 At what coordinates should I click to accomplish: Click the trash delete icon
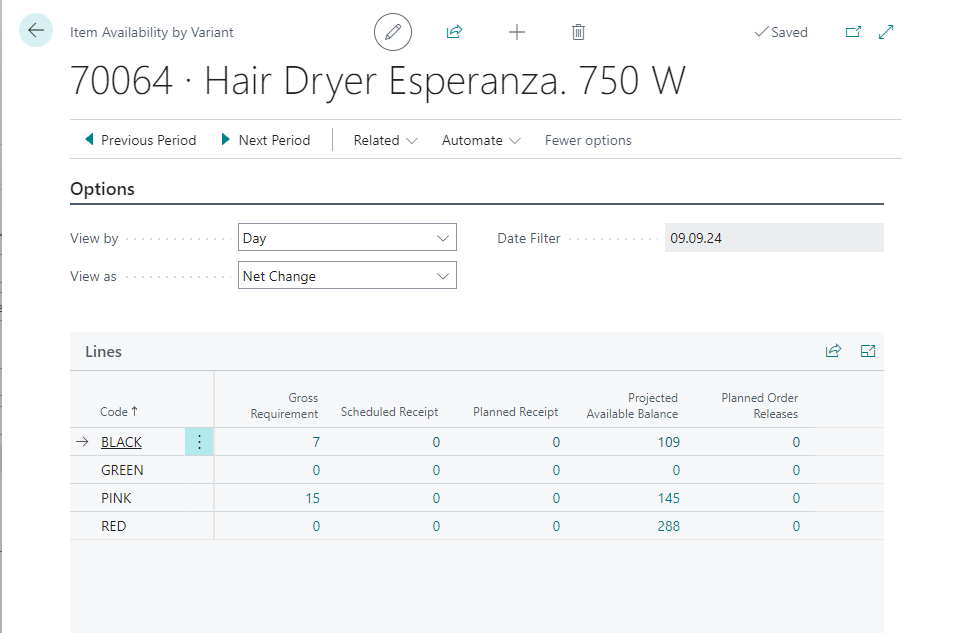(578, 32)
